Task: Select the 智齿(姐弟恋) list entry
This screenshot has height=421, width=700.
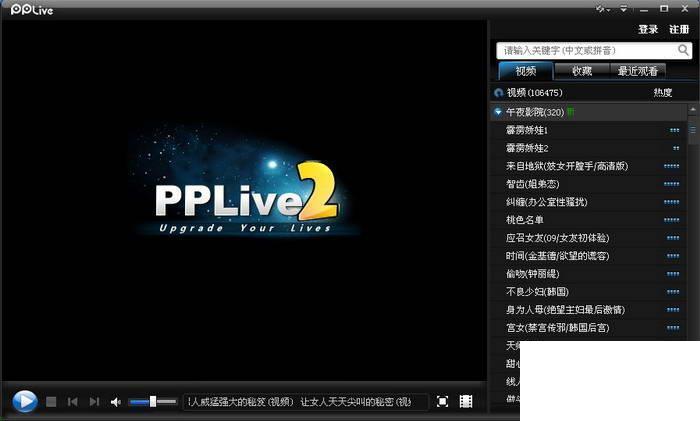Action: (x=588, y=184)
